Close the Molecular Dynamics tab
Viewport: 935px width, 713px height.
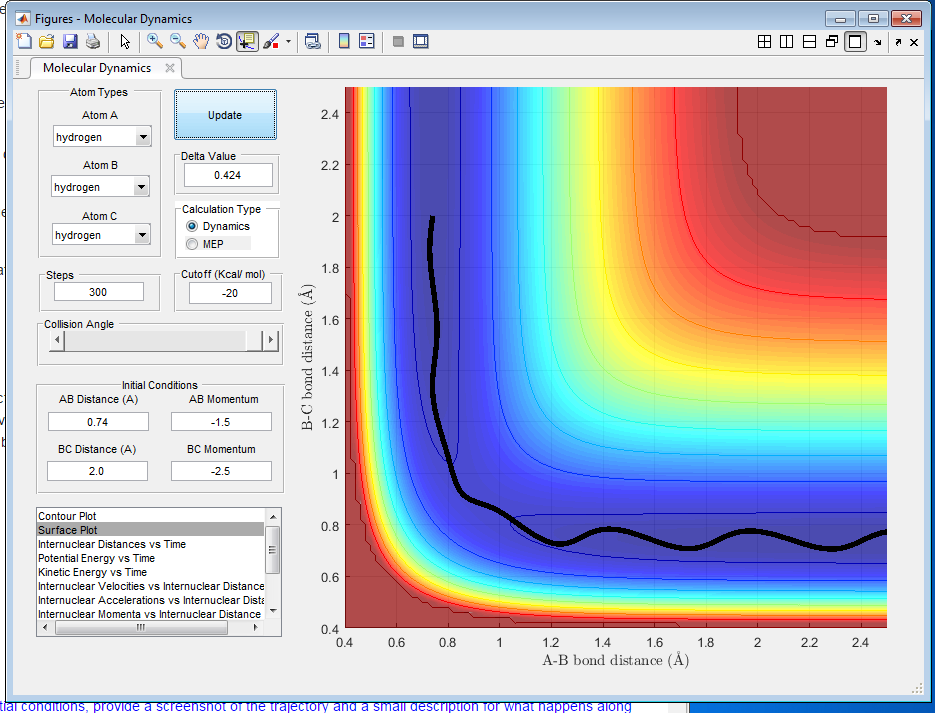tap(170, 68)
